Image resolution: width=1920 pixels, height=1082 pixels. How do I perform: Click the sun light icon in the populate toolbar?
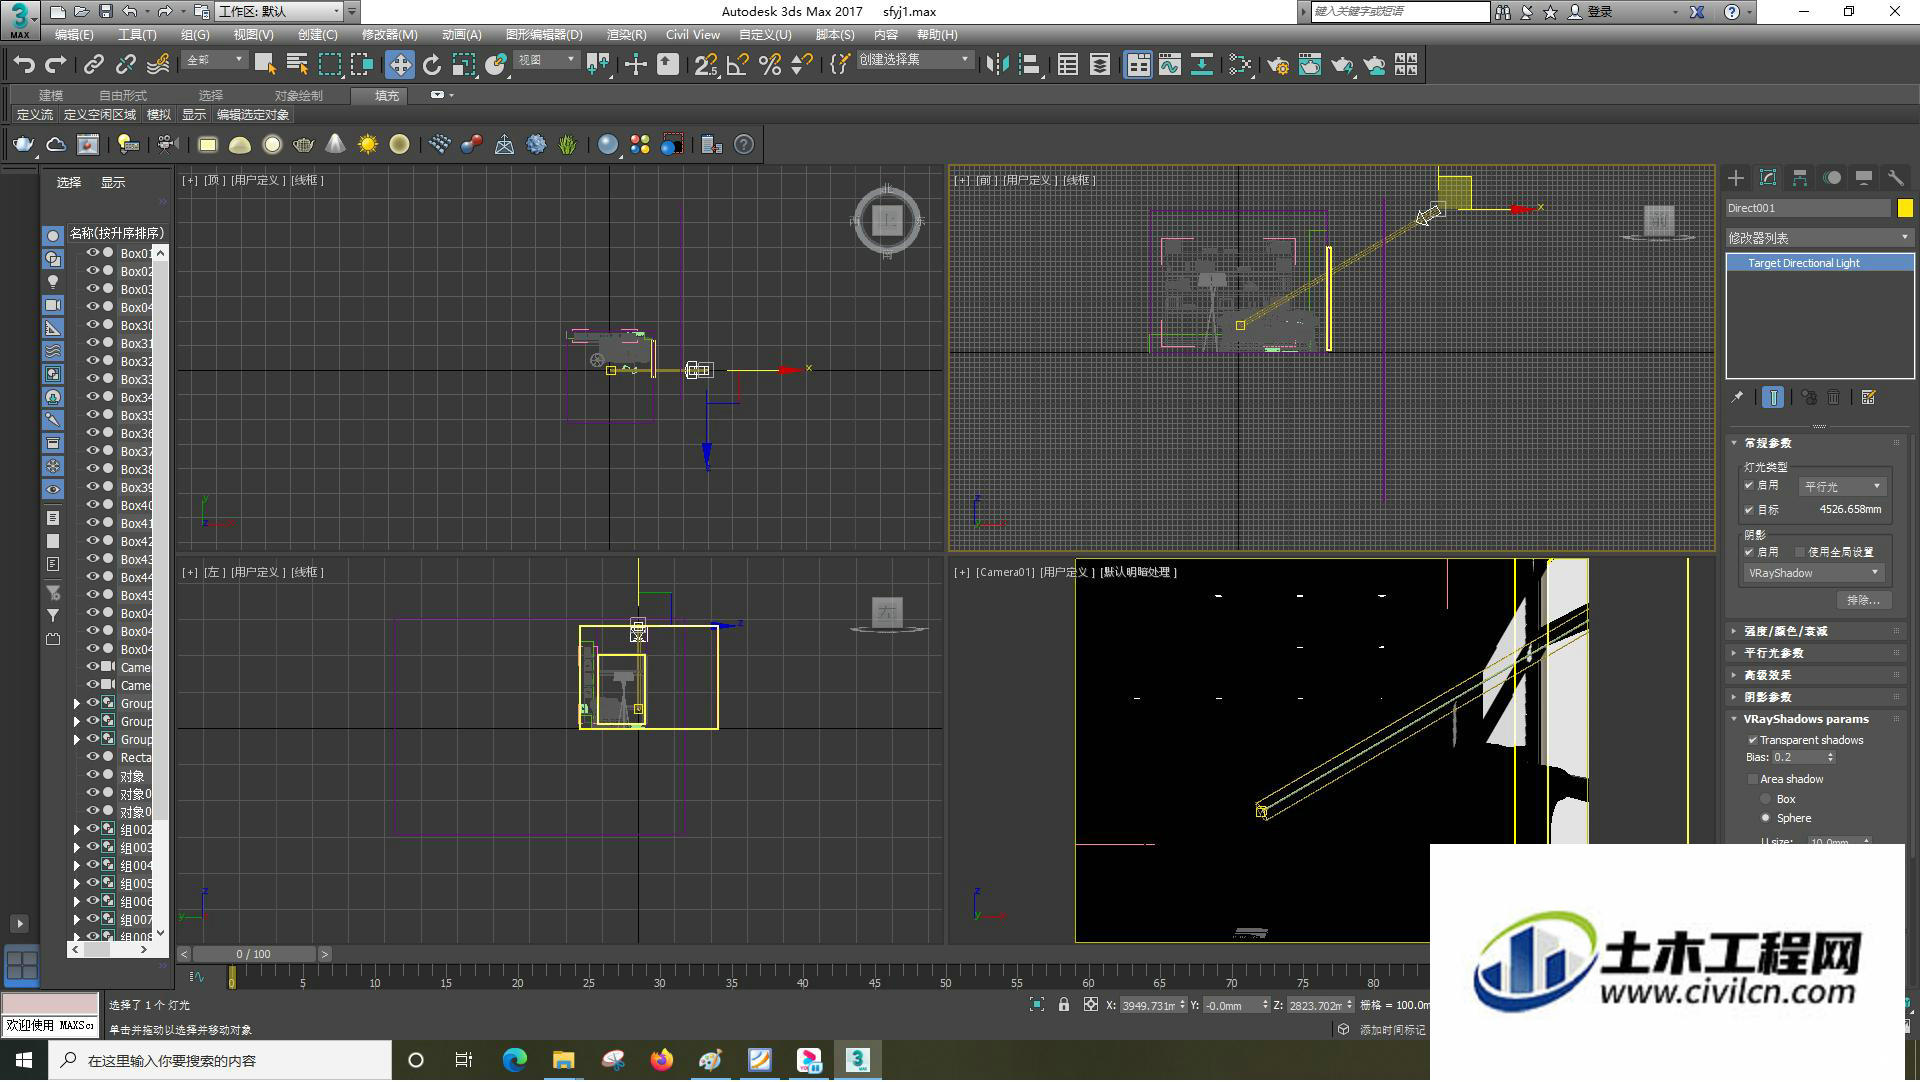tap(368, 145)
